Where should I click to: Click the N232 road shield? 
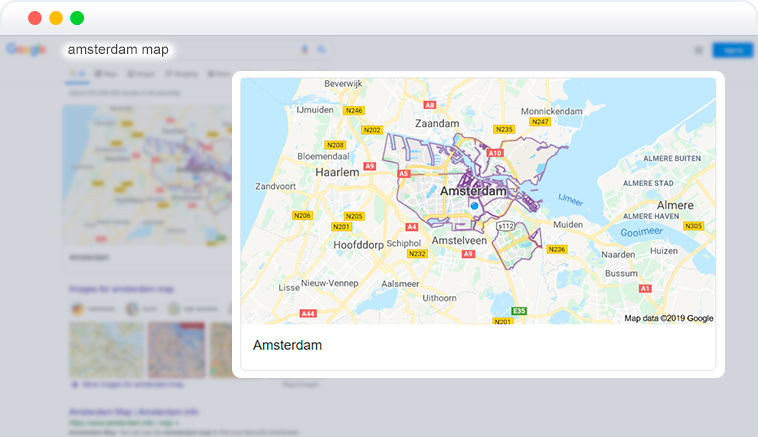(417, 253)
